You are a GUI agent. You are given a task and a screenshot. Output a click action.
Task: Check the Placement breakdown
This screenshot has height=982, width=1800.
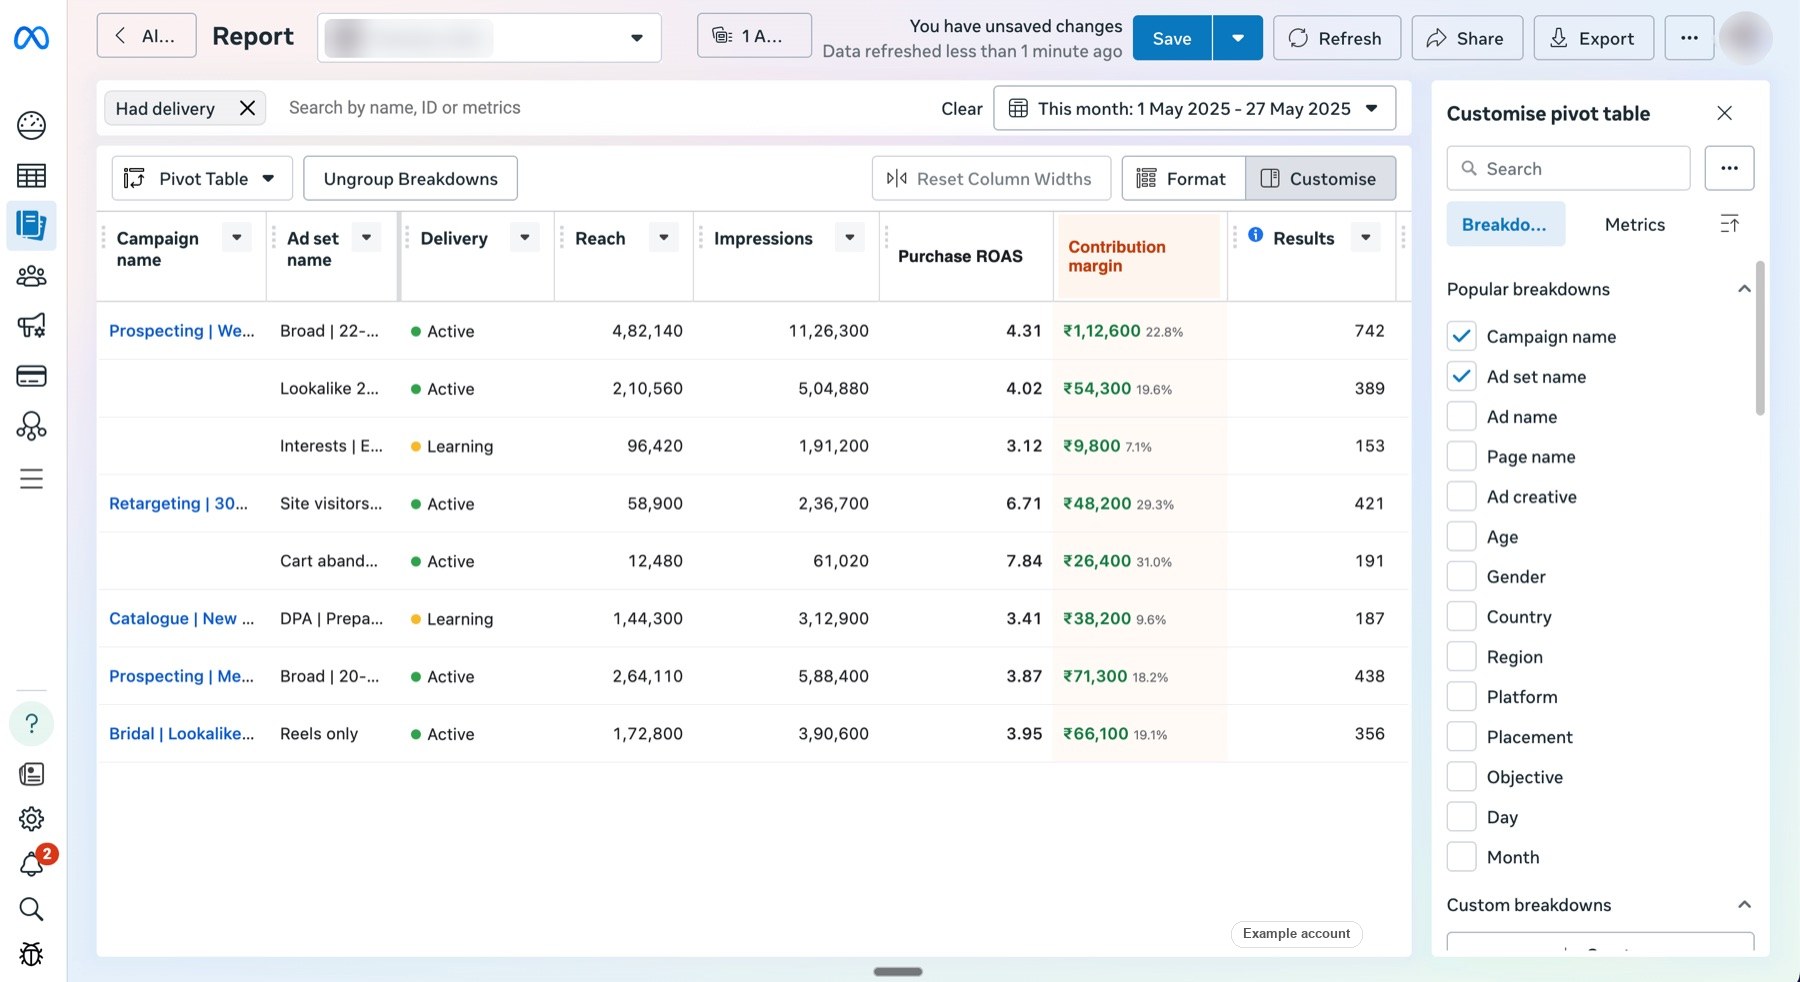[1461, 736]
